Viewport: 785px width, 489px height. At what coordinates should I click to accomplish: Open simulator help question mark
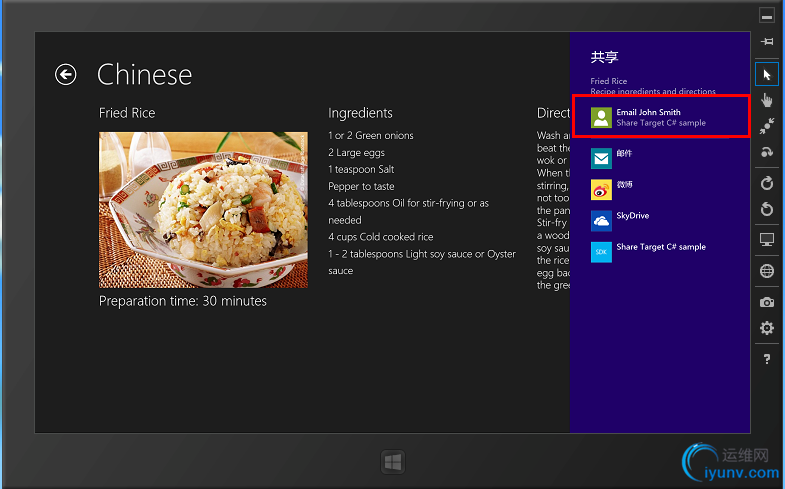(766, 359)
